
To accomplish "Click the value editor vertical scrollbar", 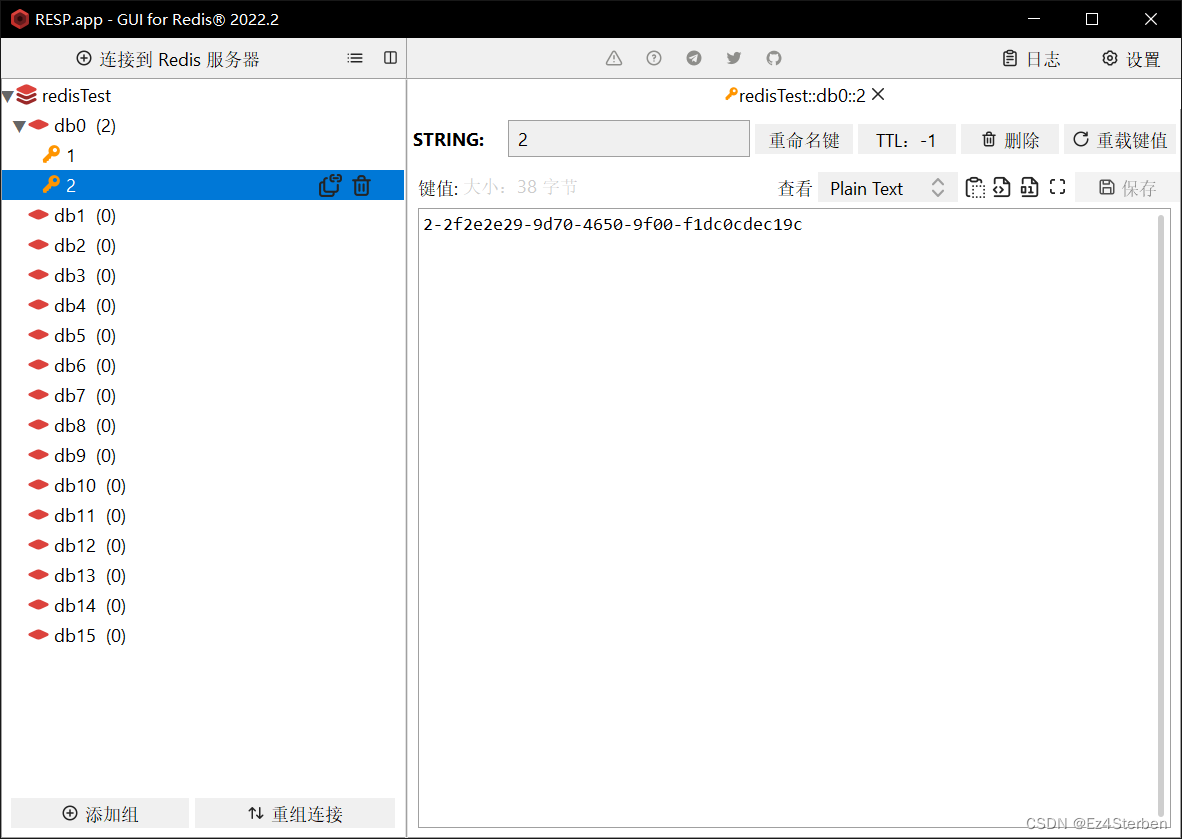I will [1163, 518].
